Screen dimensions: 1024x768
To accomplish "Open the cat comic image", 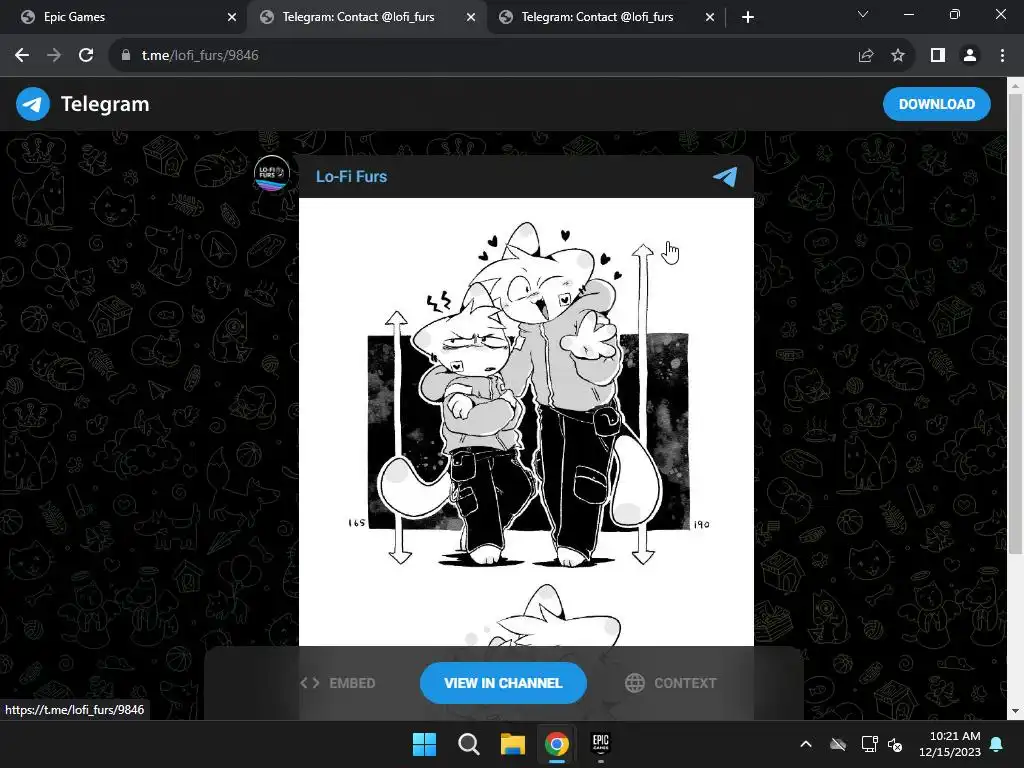I will [x=526, y=422].
